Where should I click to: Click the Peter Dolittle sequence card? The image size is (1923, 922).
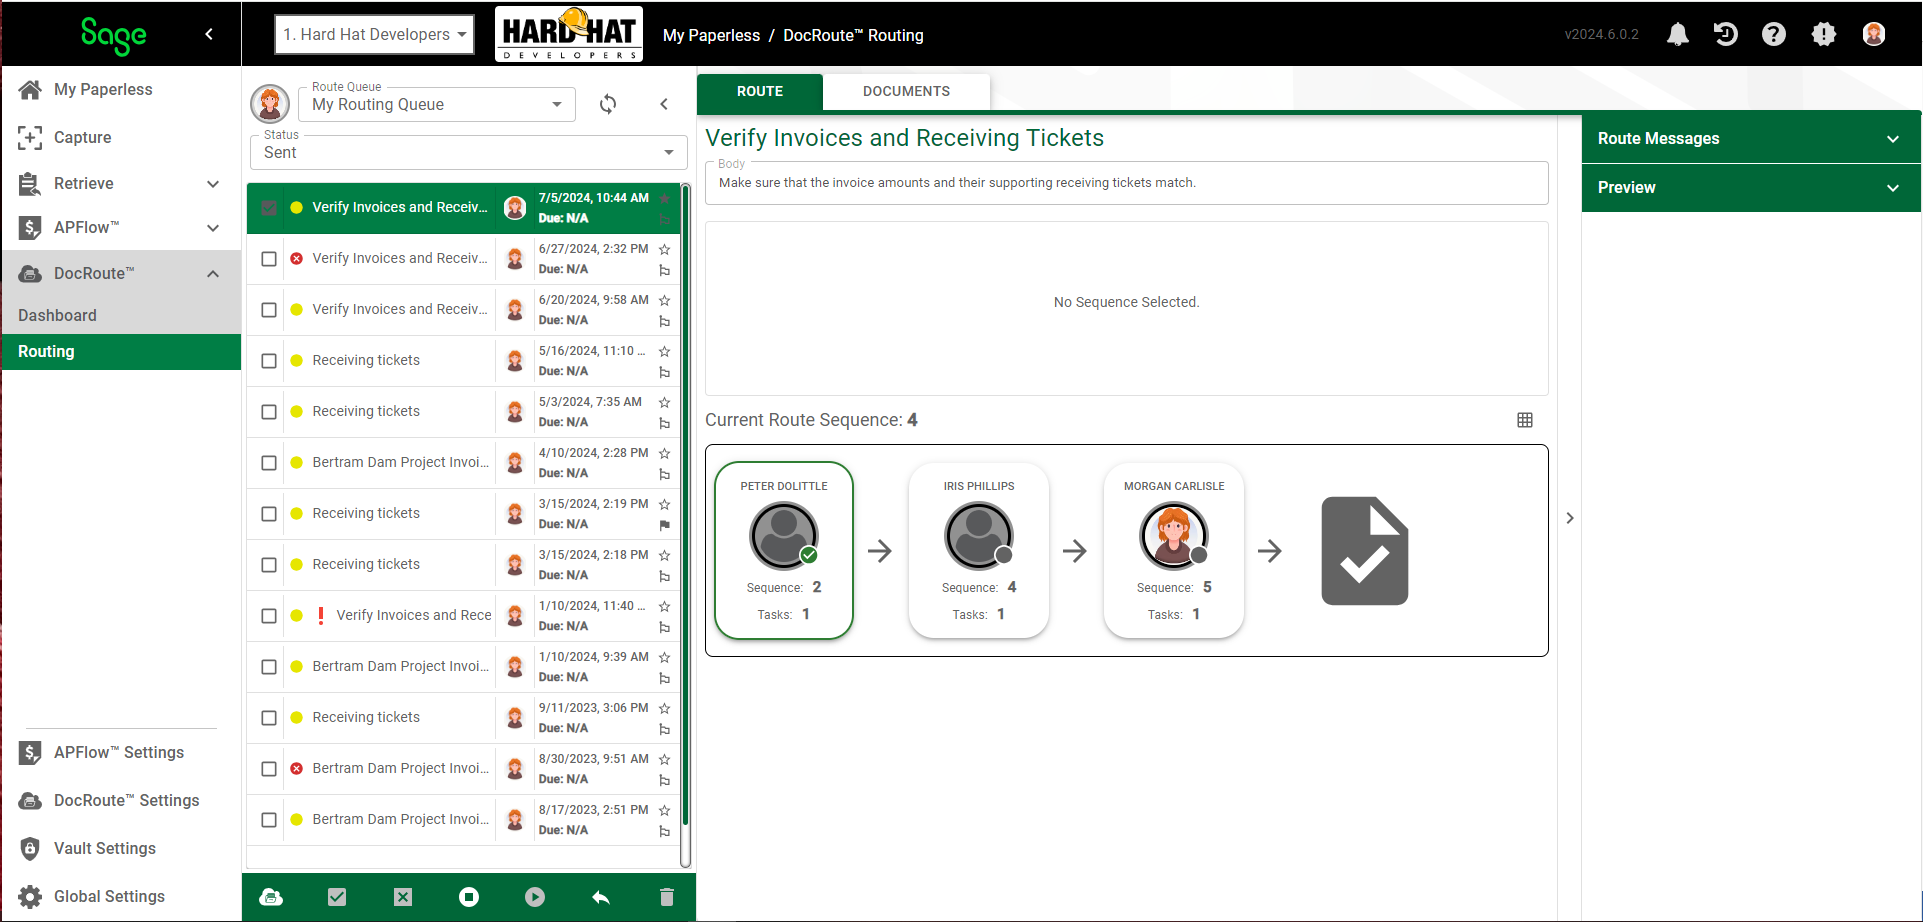tap(784, 550)
